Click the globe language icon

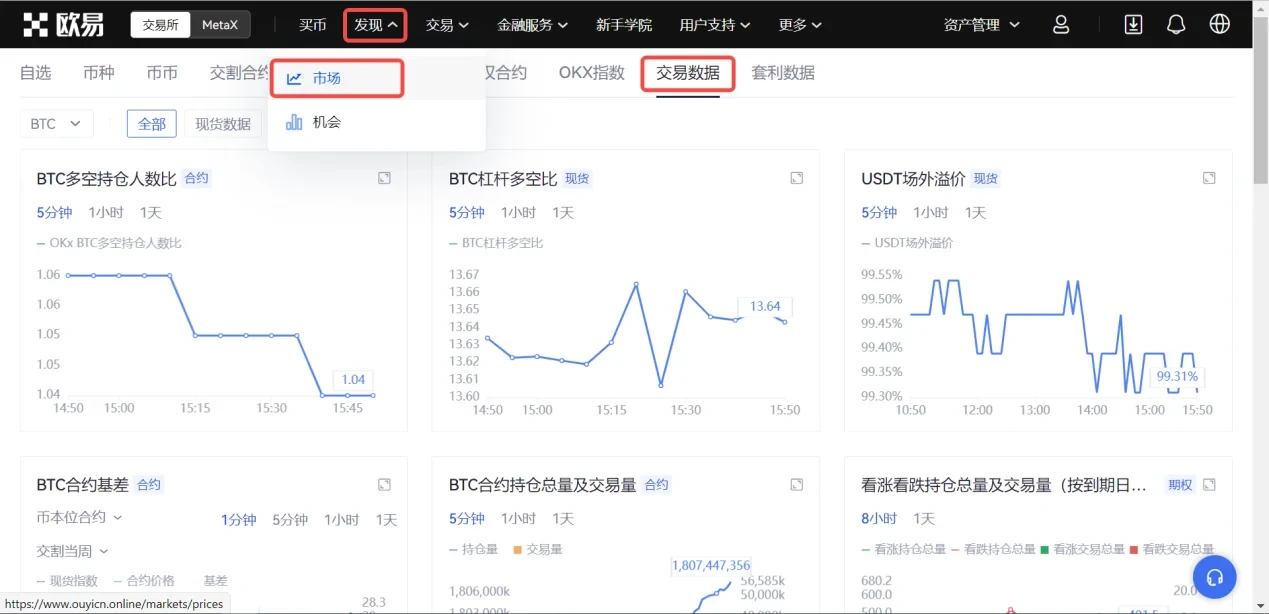[1219, 25]
